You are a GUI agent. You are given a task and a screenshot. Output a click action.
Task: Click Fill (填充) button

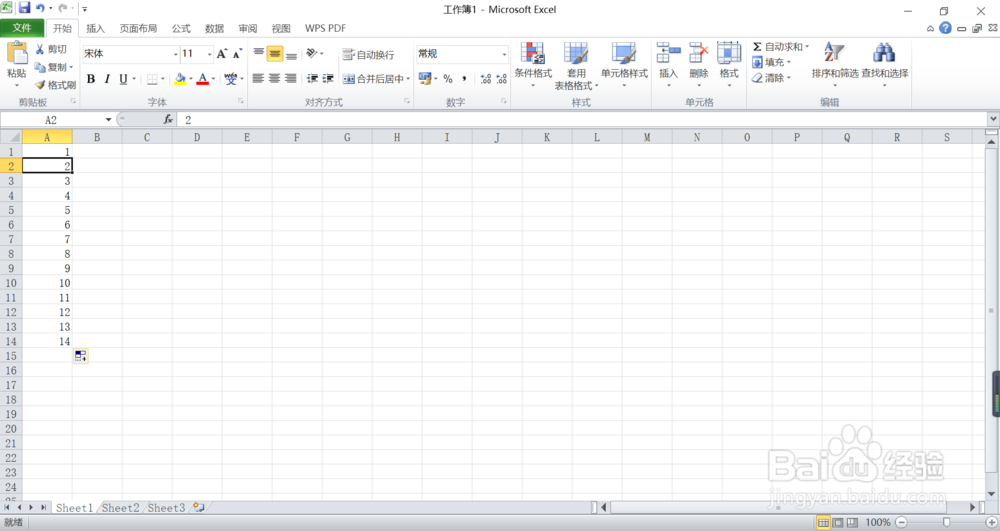click(x=768, y=62)
